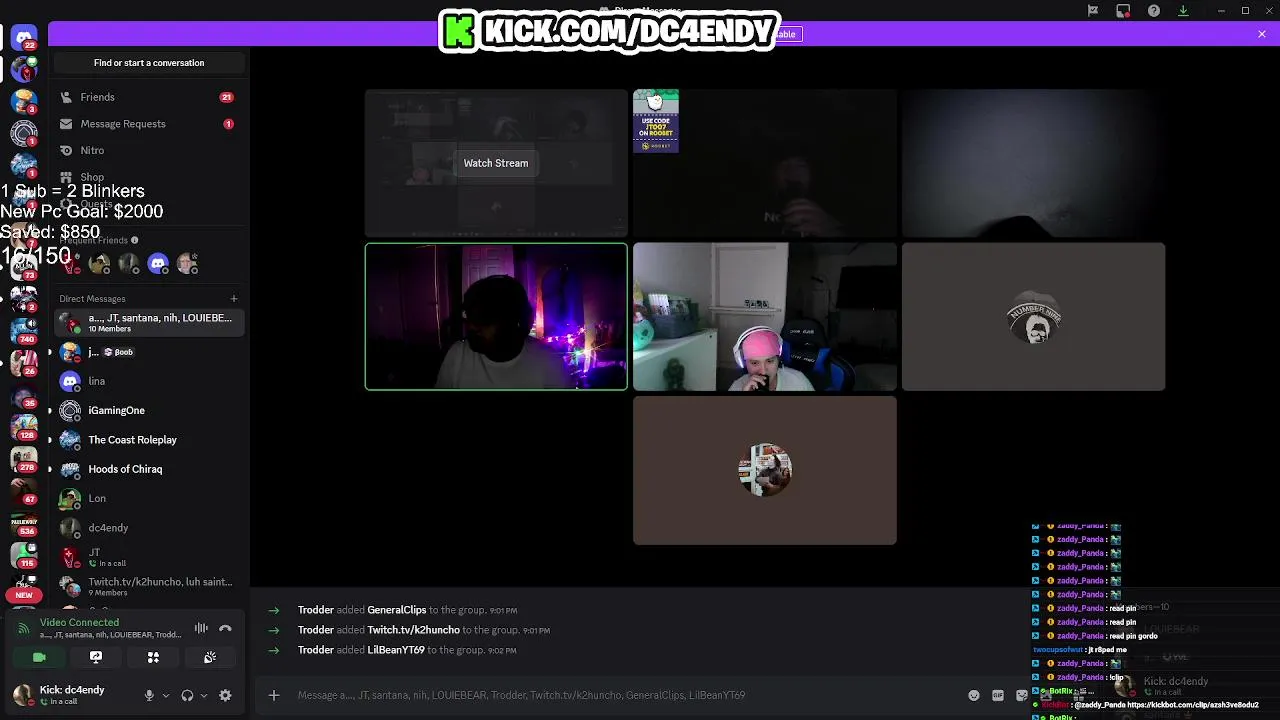The width and height of the screenshot is (1280, 720).
Task: Open The Coast Roleplay conversation
Action: (x=148, y=440)
